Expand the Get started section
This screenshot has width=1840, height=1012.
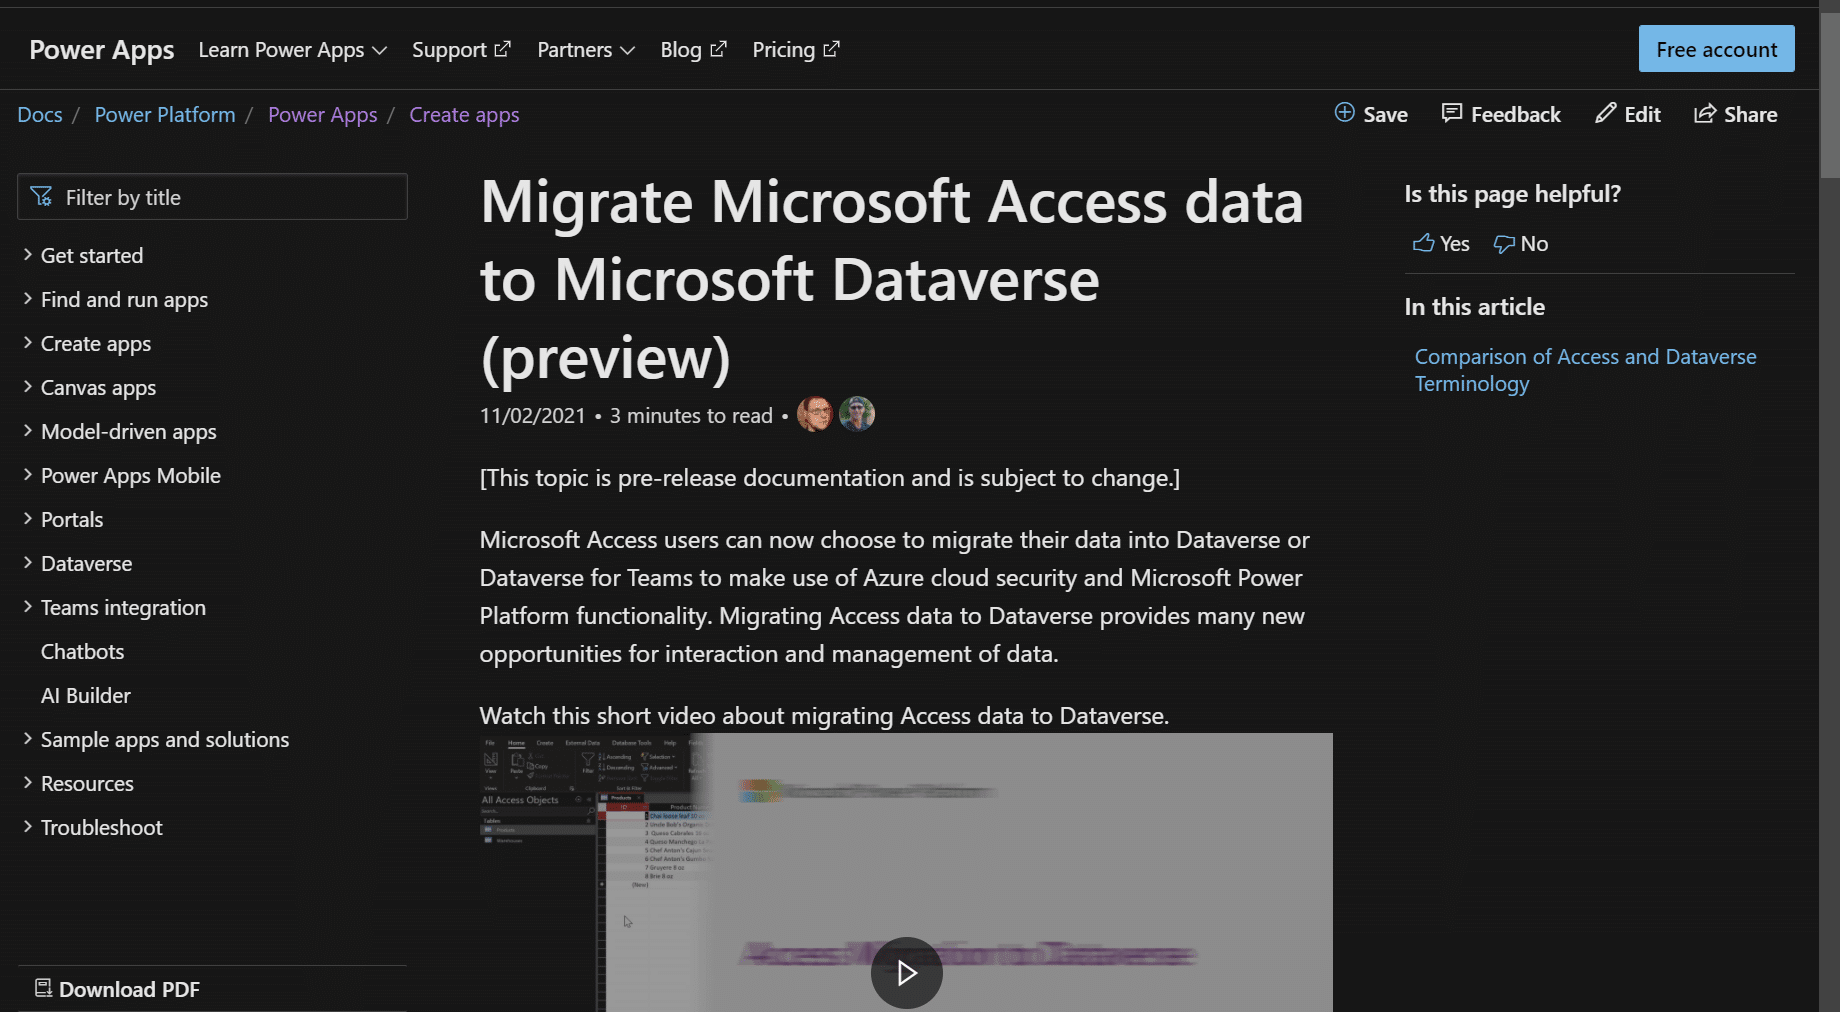[x=28, y=255]
